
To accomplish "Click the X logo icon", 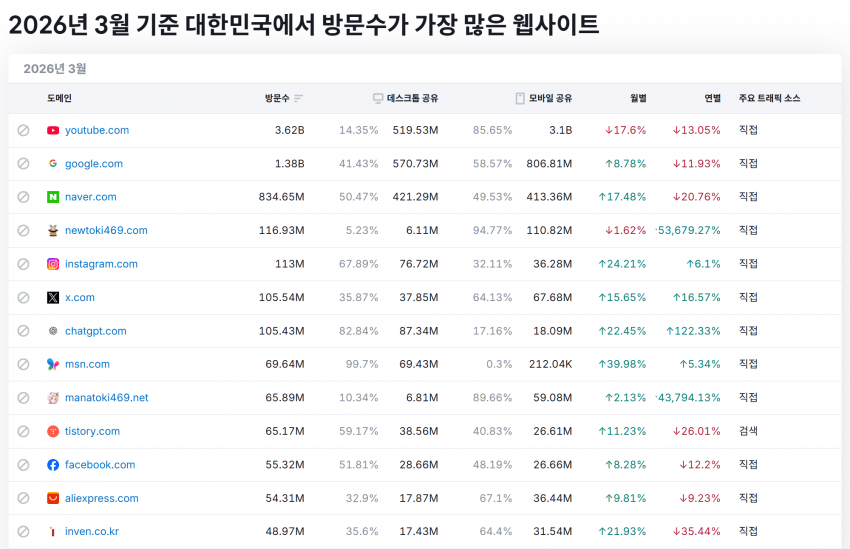I will pyautogui.click(x=53, y=298).
